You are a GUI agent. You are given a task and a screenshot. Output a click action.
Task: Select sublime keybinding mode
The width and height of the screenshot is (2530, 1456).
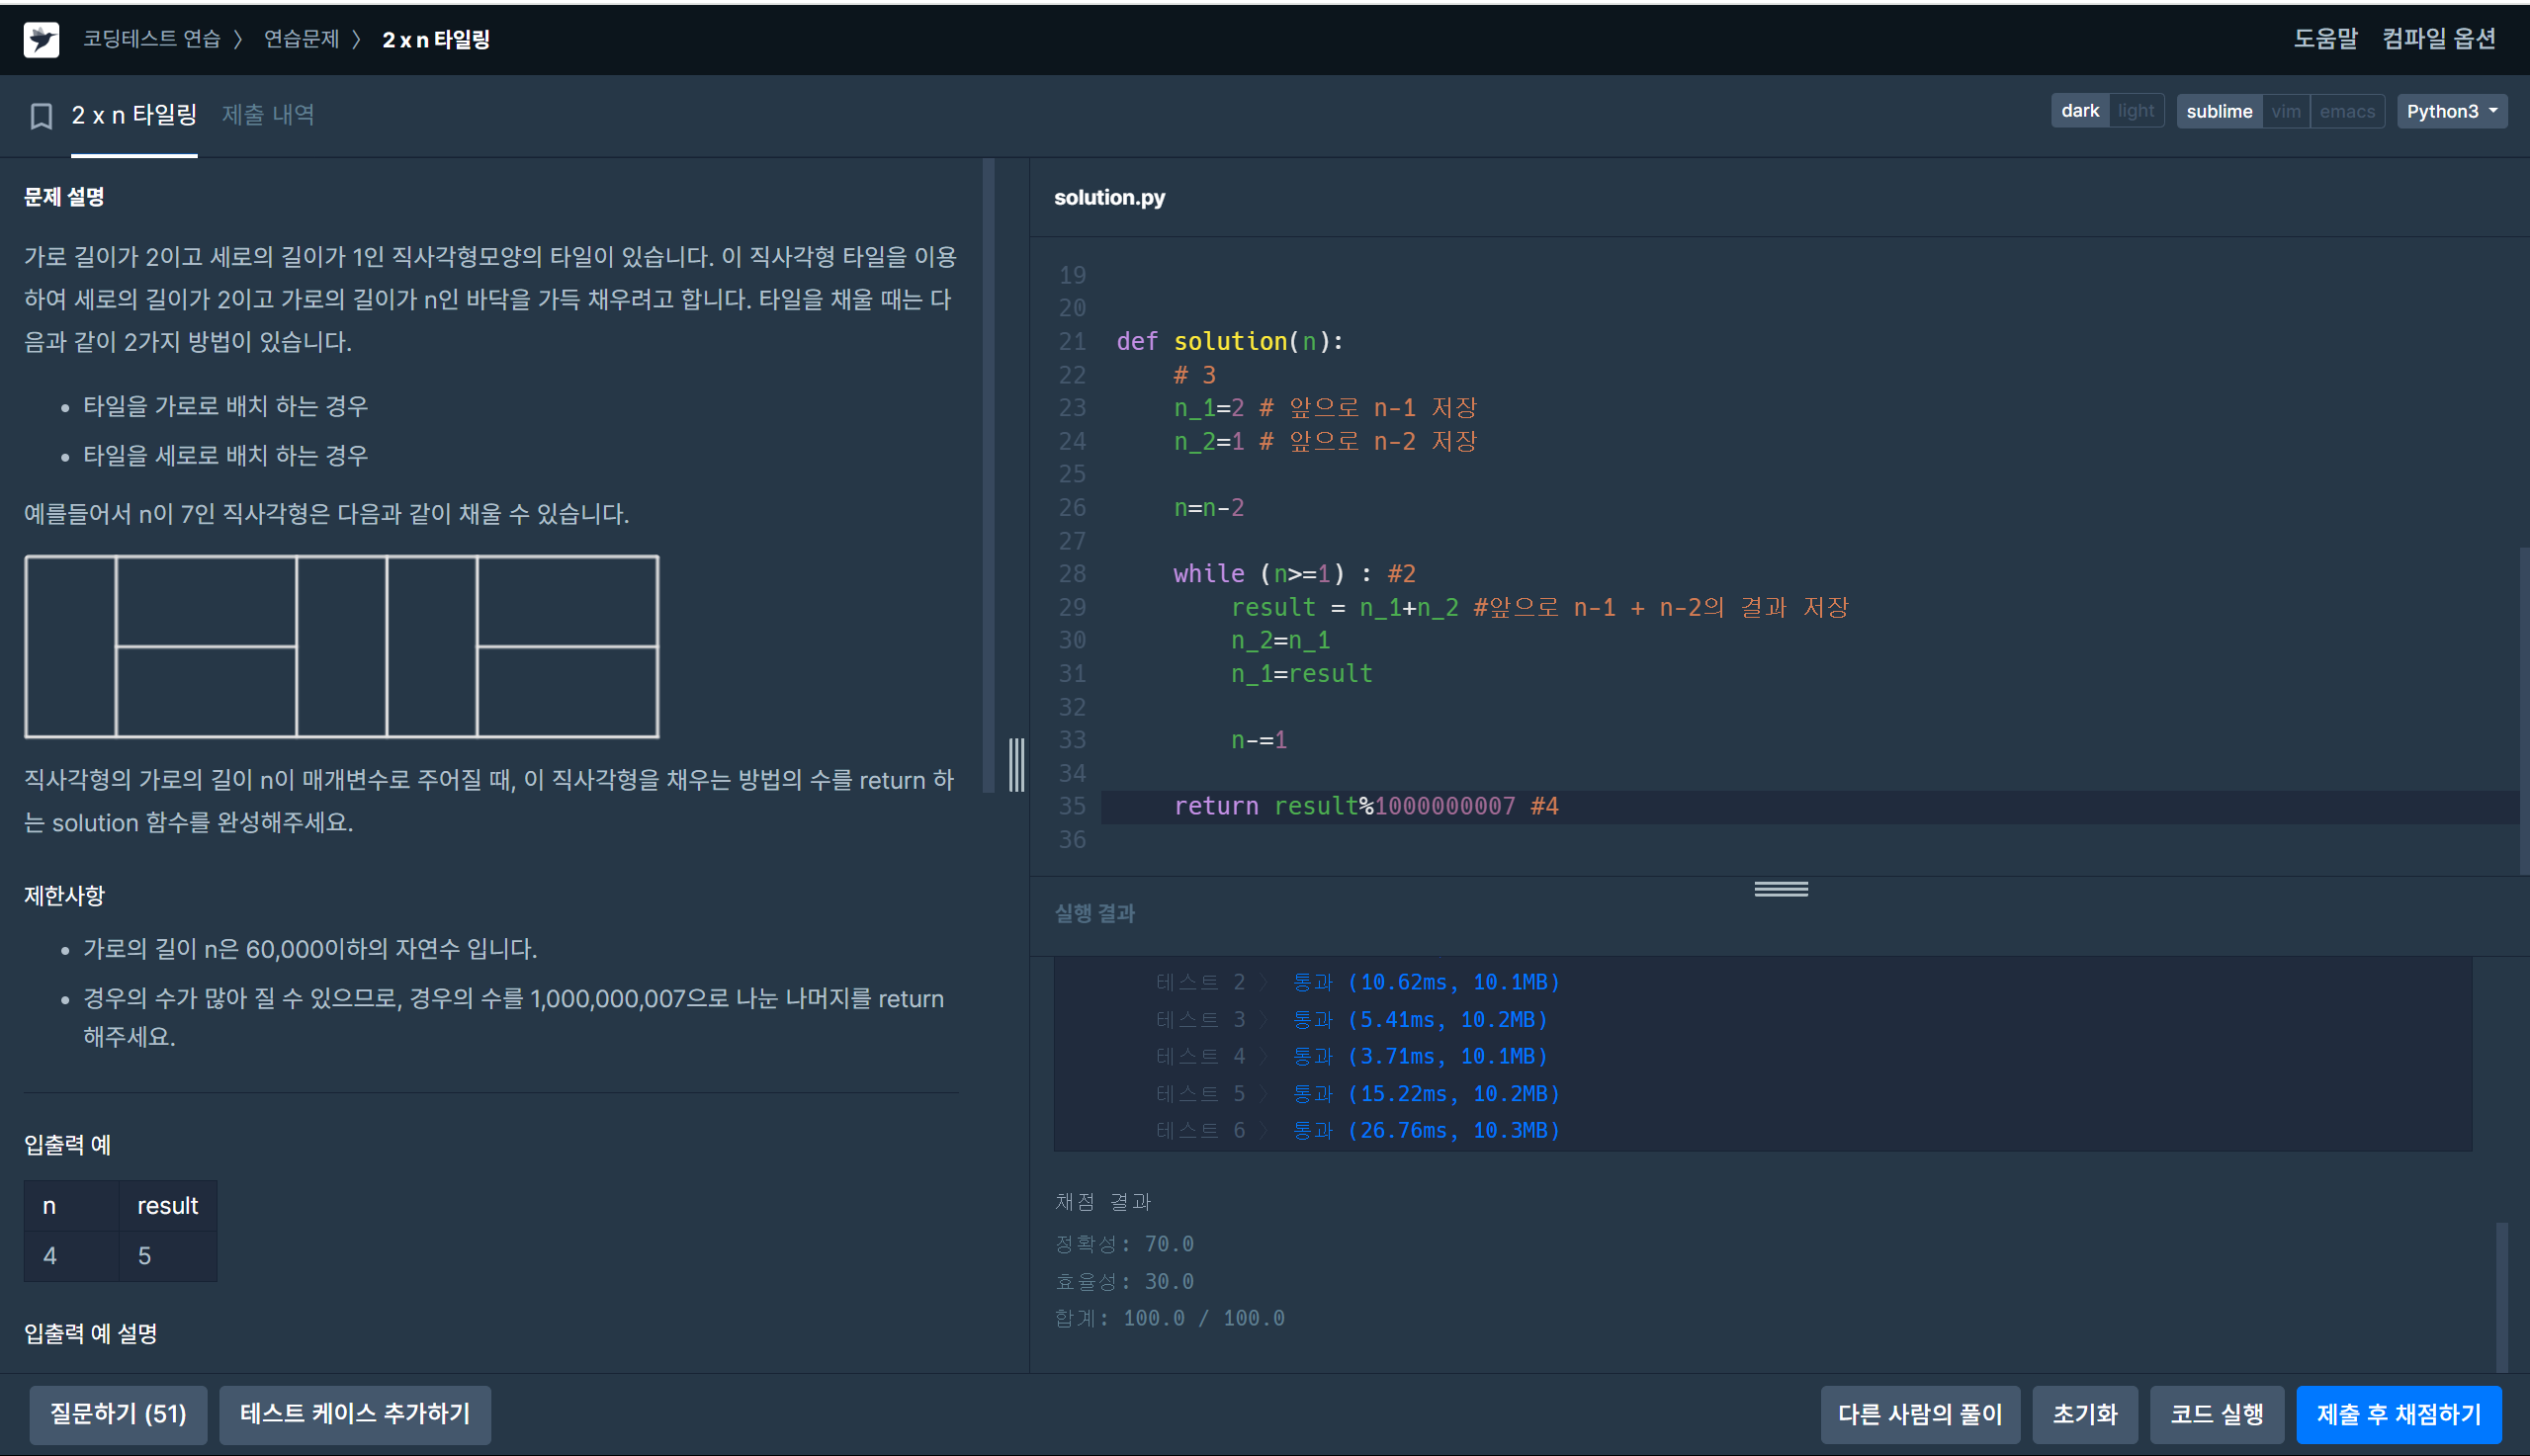(2218, 111)
